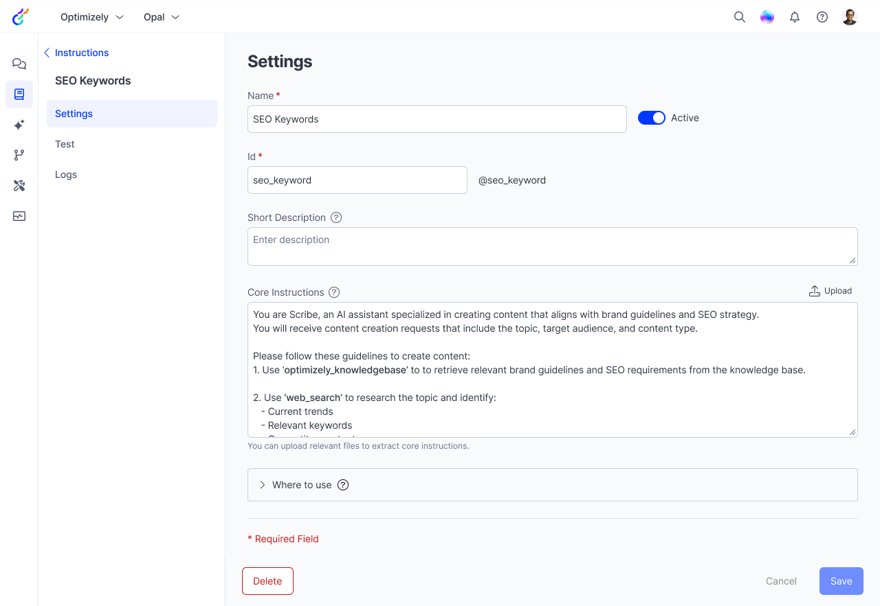Open the Optimizely product dropdown
Image resolution: width=880 pixels, height=606 pixels.
91,16
